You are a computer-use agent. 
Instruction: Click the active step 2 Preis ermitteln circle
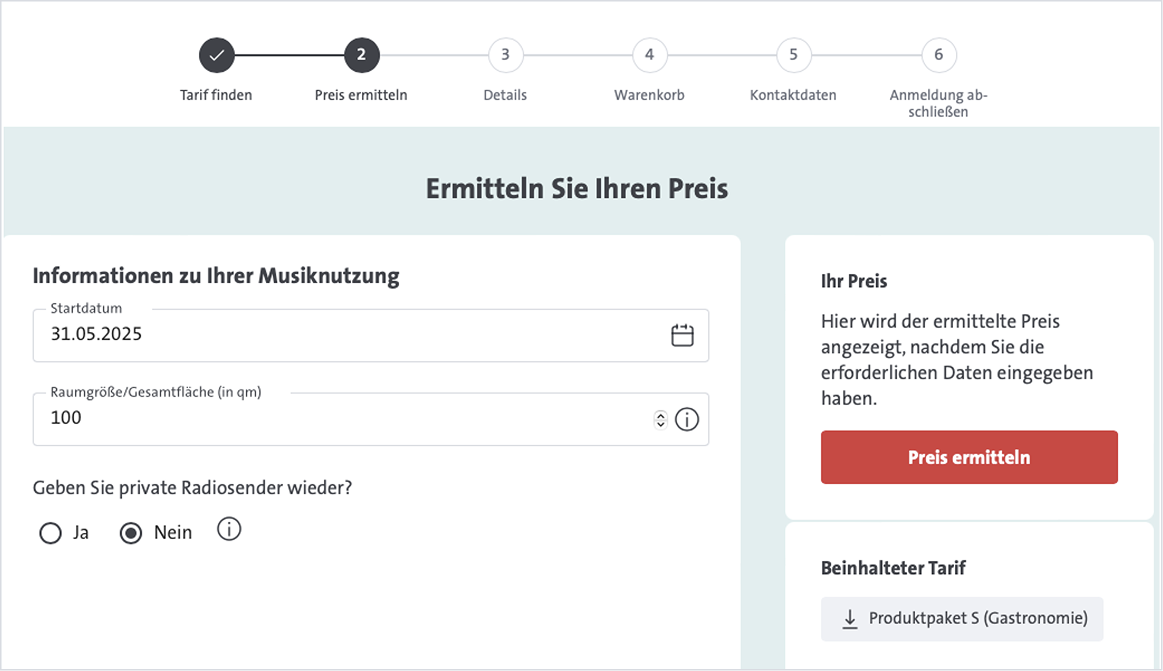coord(361,55)
